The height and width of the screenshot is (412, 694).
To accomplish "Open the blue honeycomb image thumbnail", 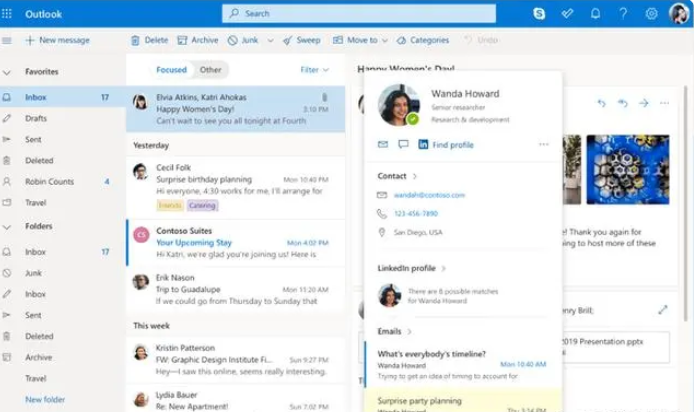I will [x=628, y=169].
